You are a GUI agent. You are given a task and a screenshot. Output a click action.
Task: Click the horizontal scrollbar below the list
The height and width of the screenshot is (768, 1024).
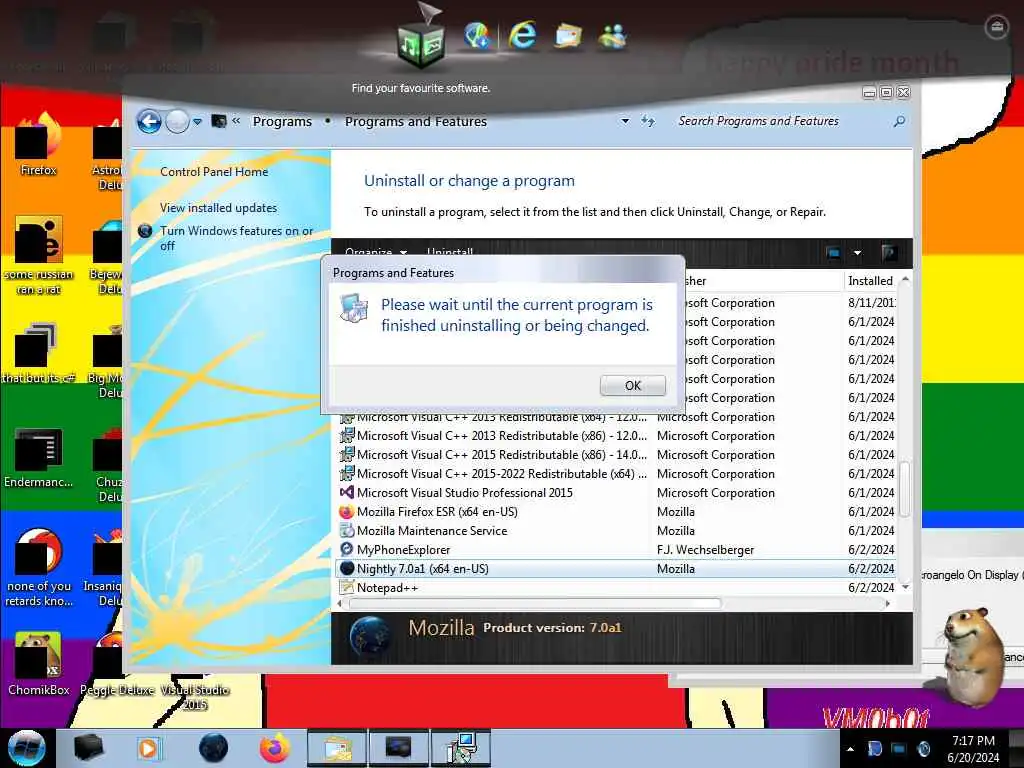pyautogui.click(x=535, y=603)
